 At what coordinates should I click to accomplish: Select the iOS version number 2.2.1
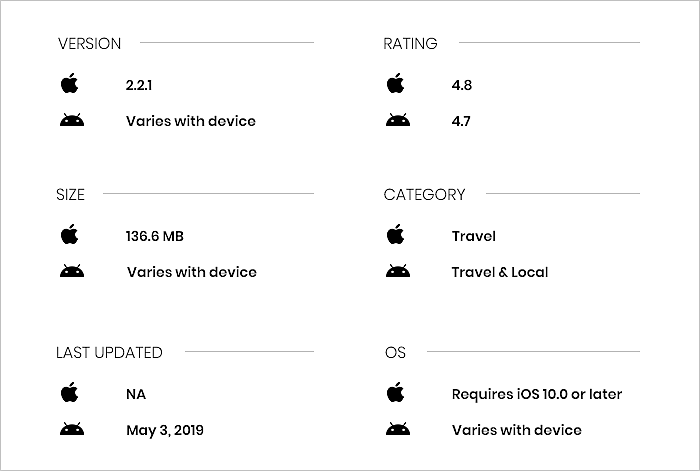[139, 85]
